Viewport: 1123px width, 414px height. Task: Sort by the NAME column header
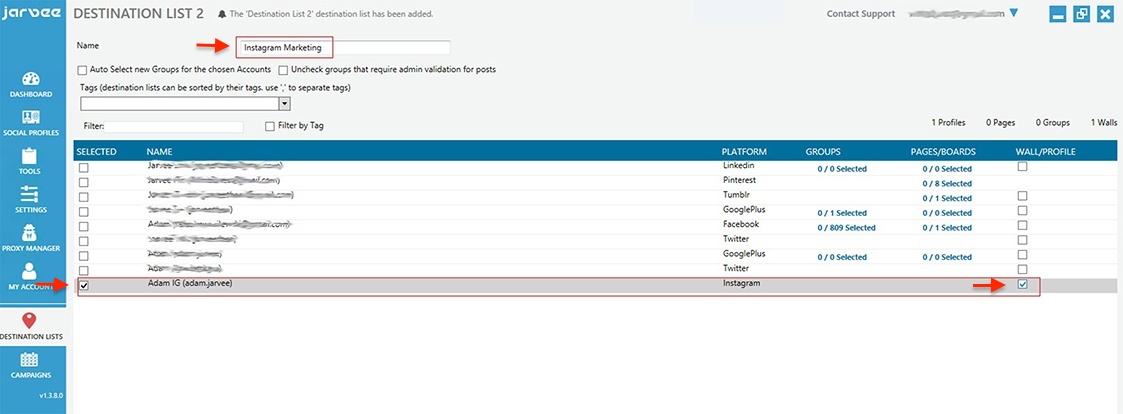(159, 152)
